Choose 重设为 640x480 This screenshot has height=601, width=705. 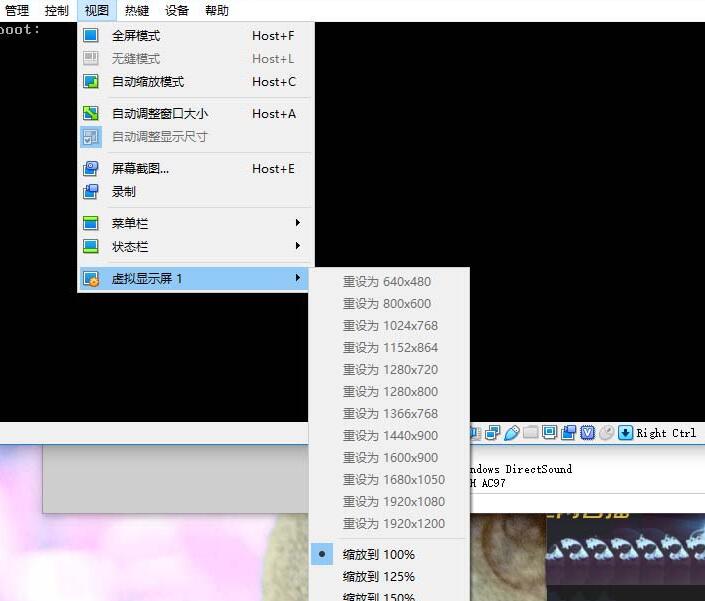coord(389,282)
